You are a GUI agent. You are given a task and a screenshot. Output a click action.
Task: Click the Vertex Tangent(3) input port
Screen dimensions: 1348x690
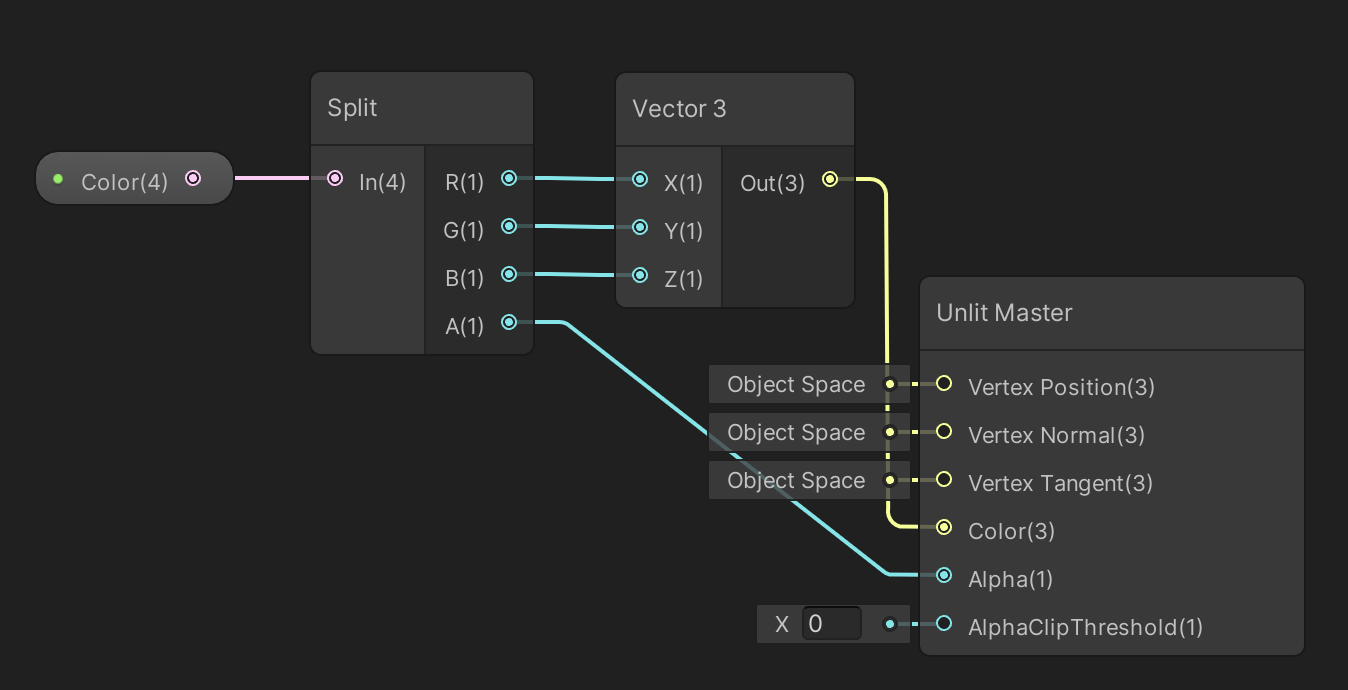944,480
